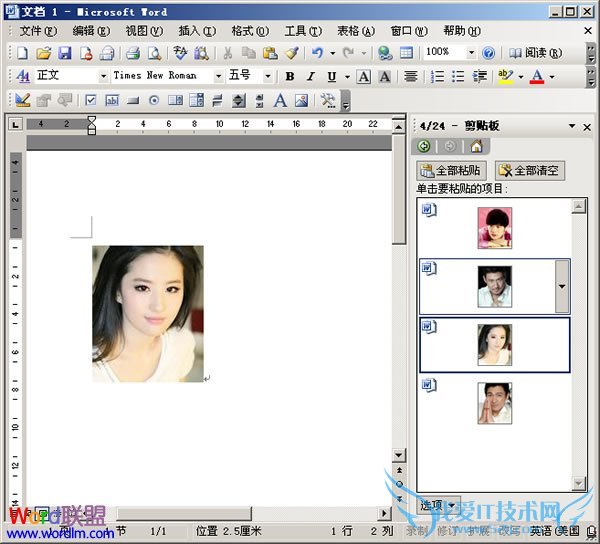Select the first clipboard image thumbnail
The image size is (600, 544).
[494, 227]
